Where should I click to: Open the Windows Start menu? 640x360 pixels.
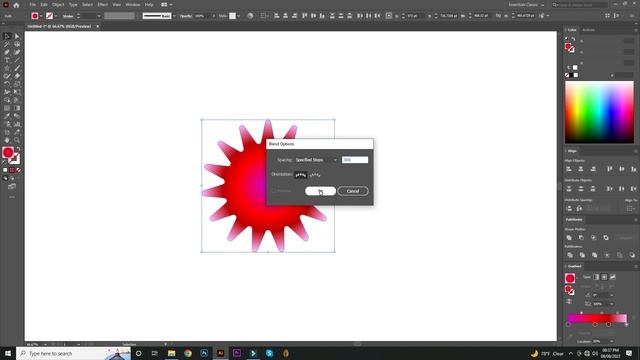tap(8, 353)
